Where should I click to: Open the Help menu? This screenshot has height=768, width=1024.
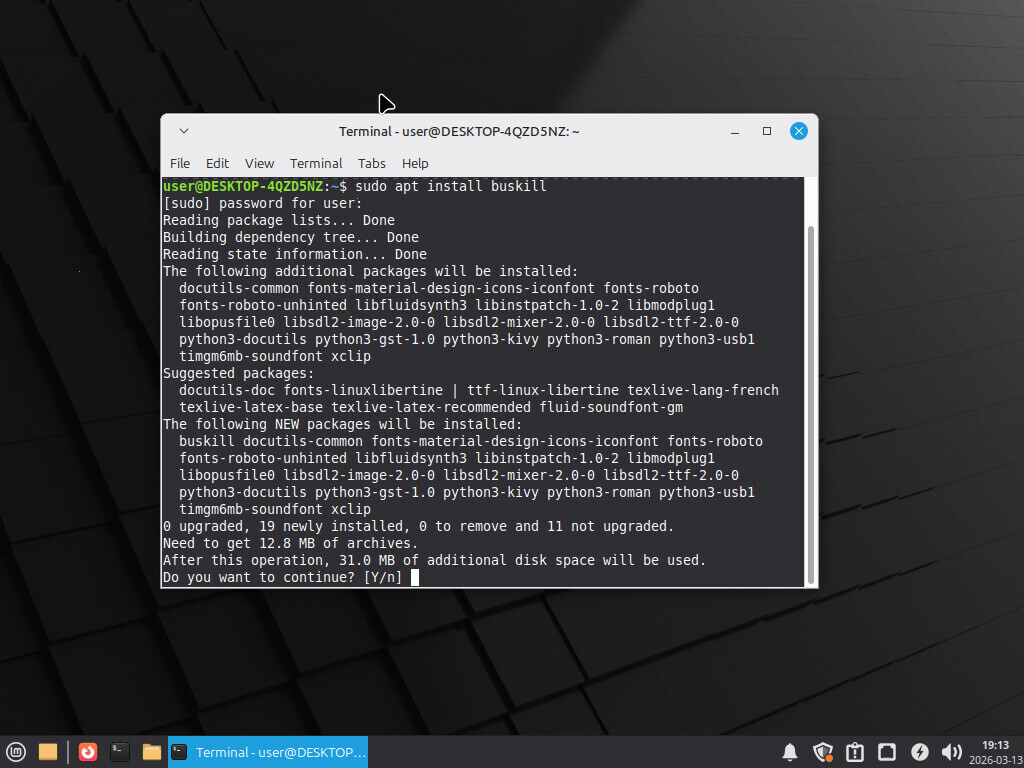[x=415, y=163]
